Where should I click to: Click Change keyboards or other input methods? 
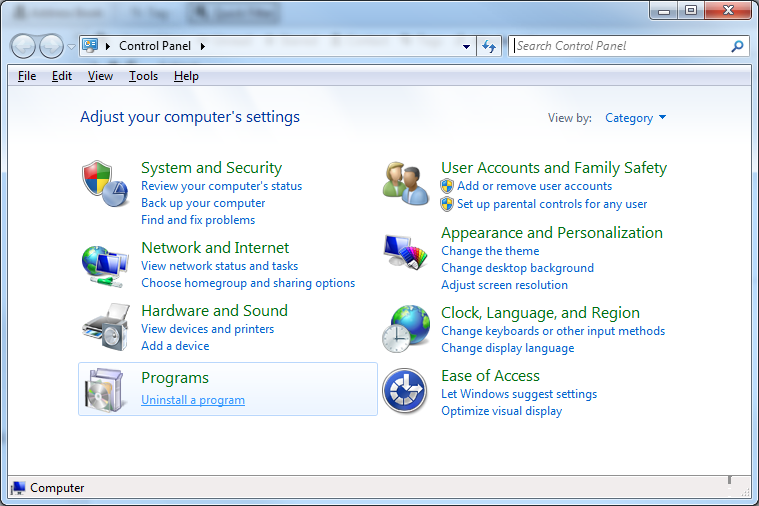pos(553,331)
